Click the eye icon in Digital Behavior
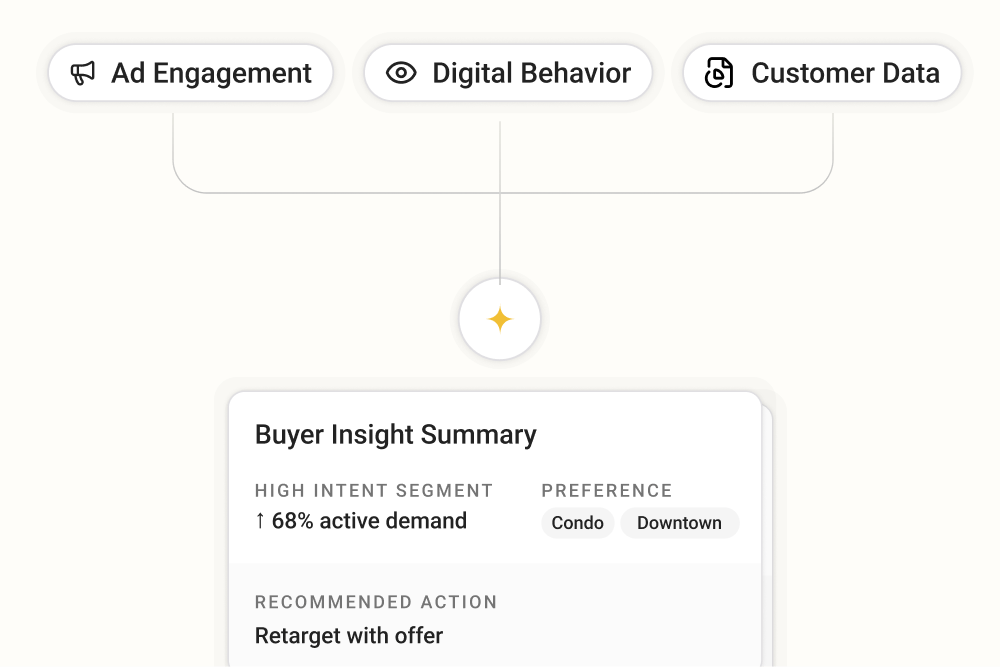Screen dimensions: 1000x667 click(401, 73)
